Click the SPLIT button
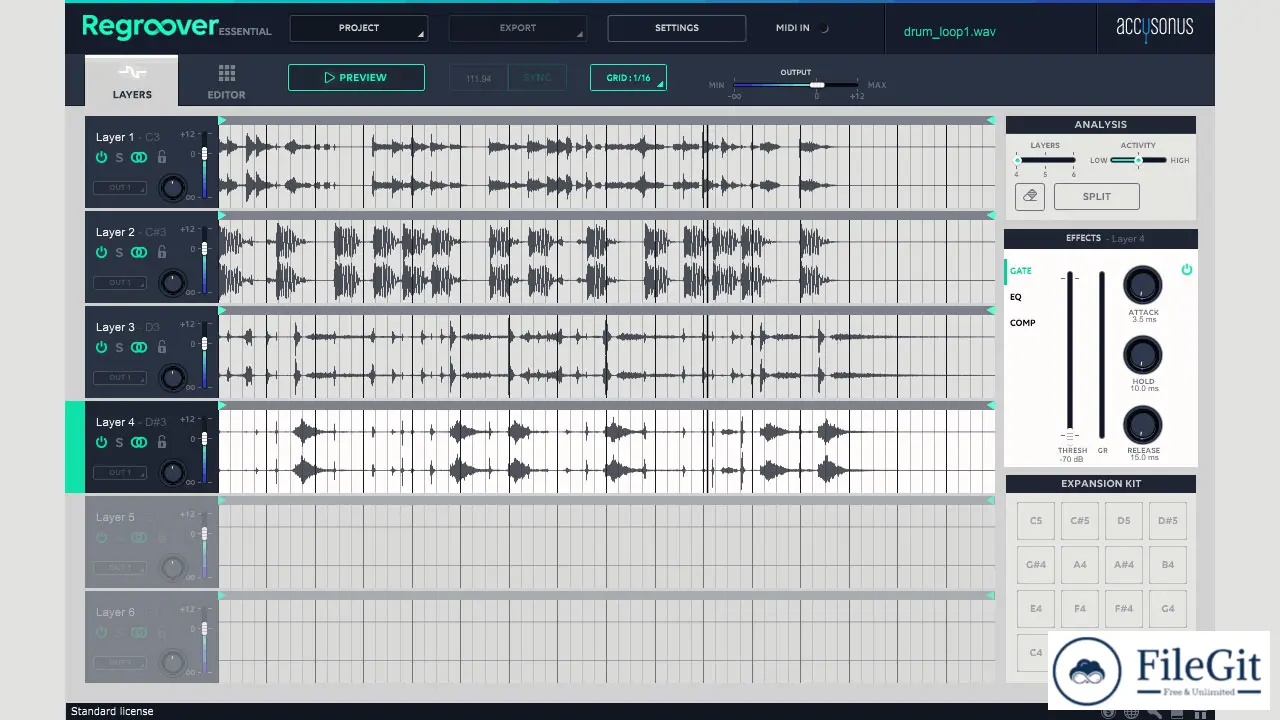This screenshot has width=1280, height=720. pyautogui.click(x=1097, y=196)
